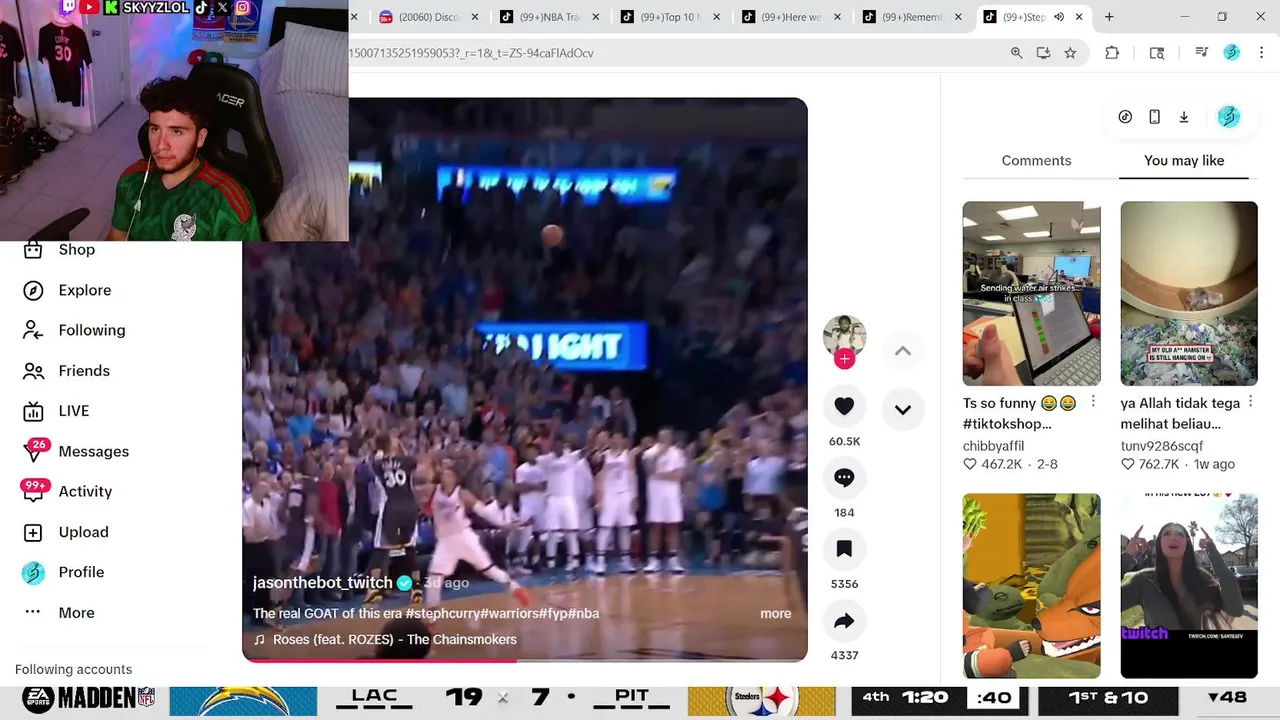Screen dimensions: 1280x720
Task: Click the #stephcurry hashtag in the caption
Action: tap(445, 614)
